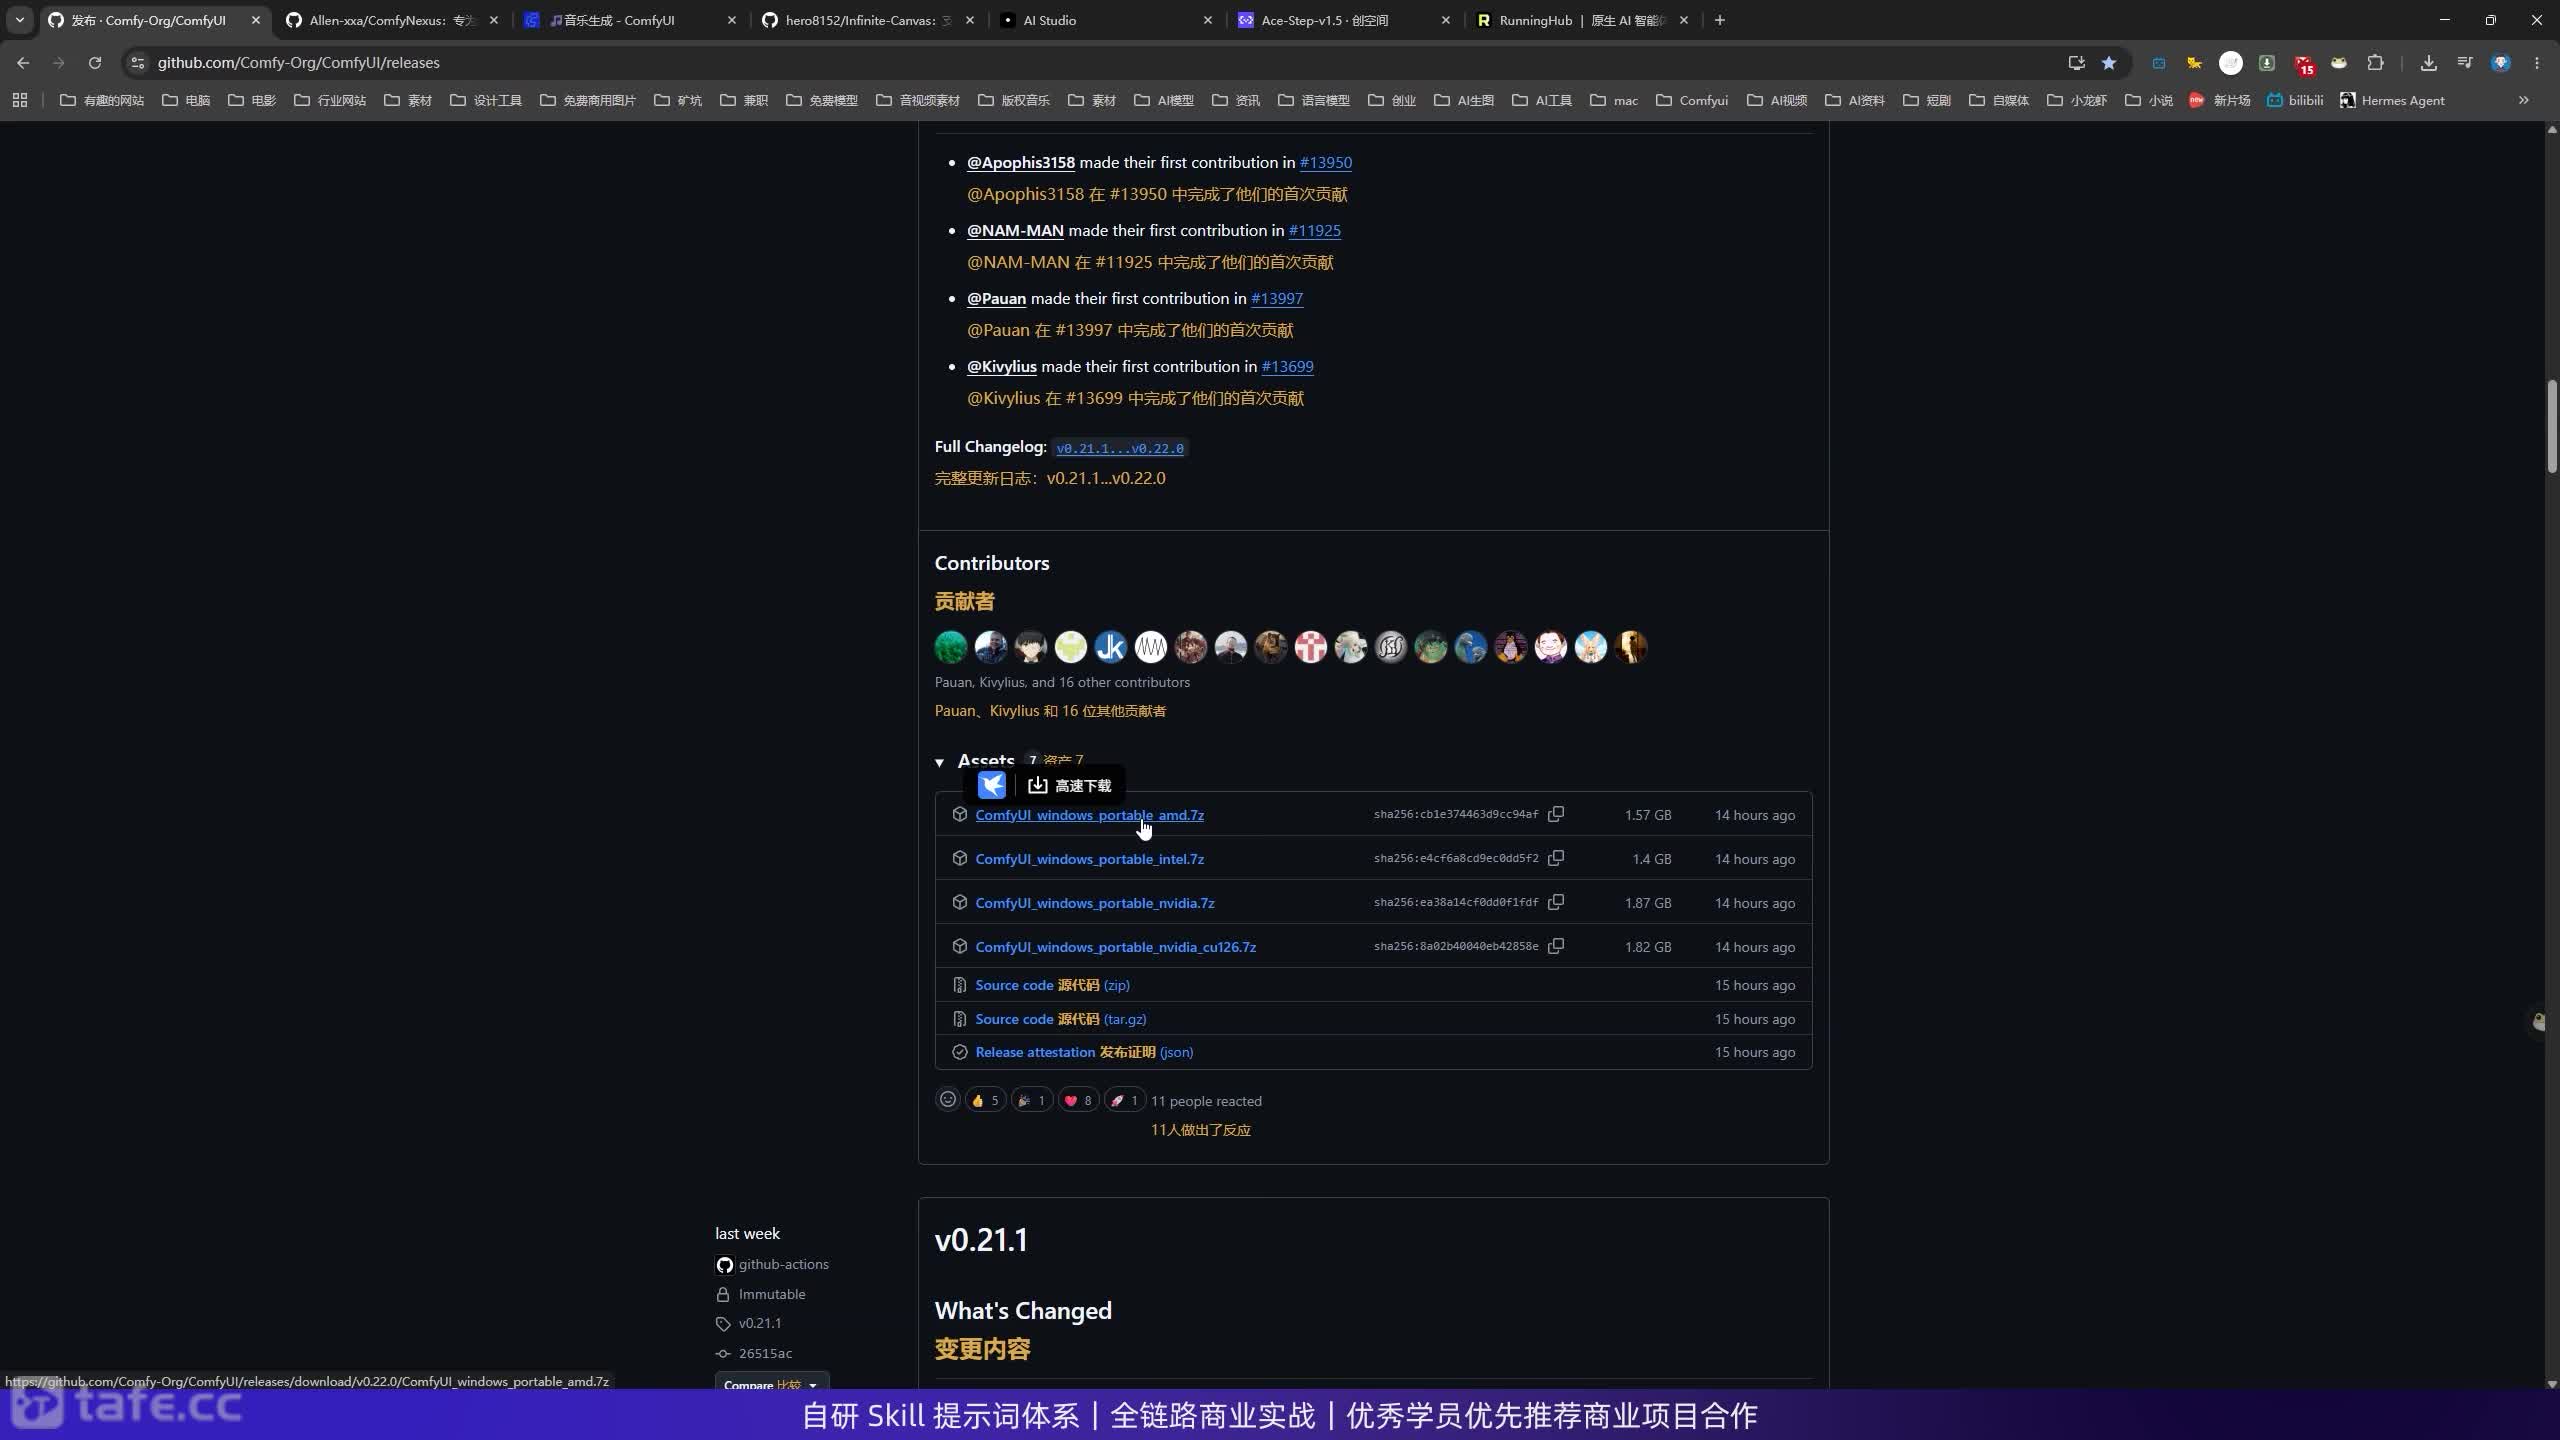Open a new browser tab
The height and width of the screenshot is (1440, 2560).
coord(1720,20)
